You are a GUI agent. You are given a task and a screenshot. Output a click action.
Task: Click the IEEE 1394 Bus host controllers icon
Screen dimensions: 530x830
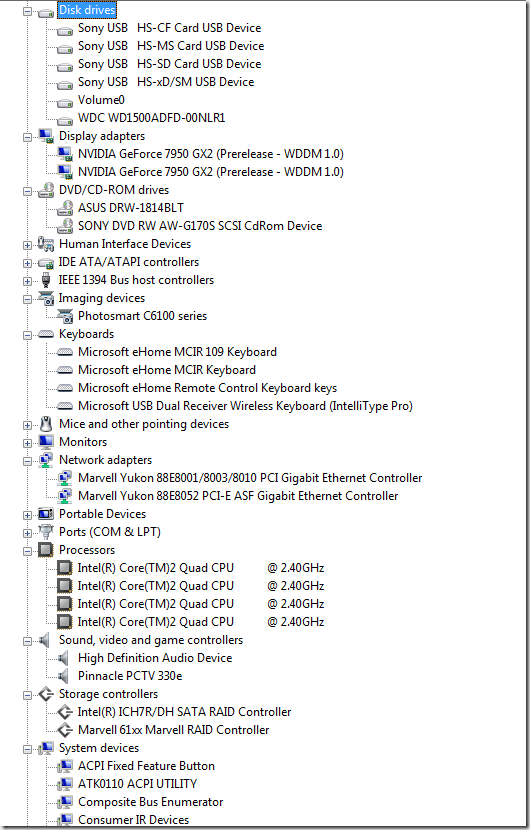tap(46, 280)
